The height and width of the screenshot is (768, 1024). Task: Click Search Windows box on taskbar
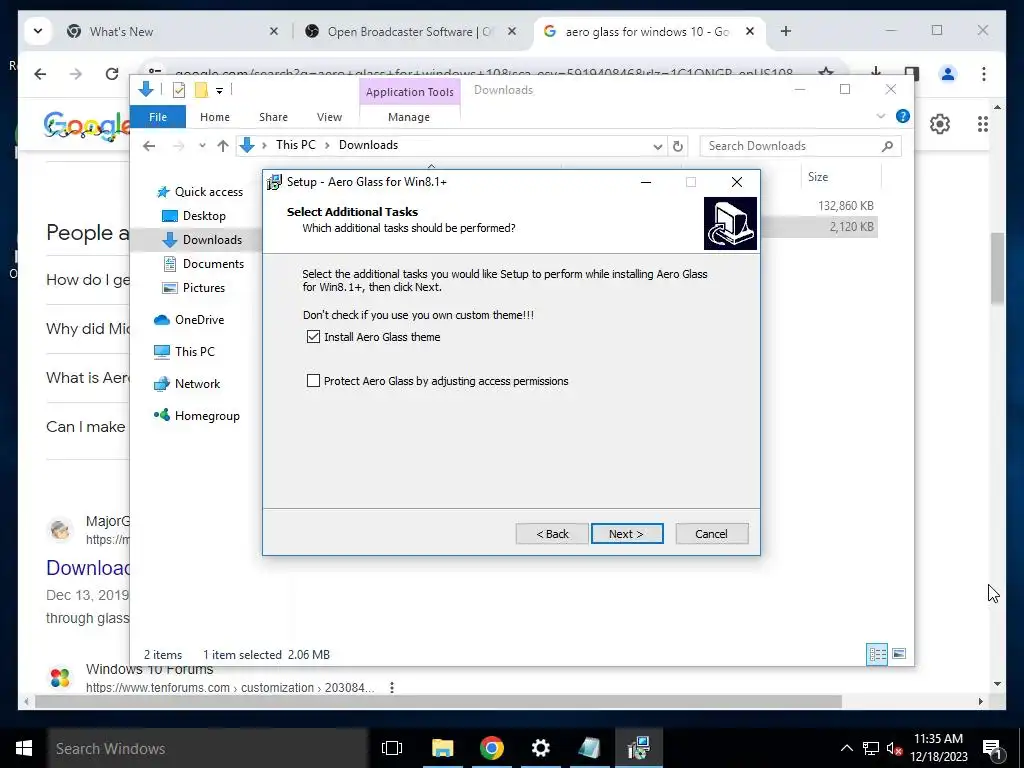208,748
